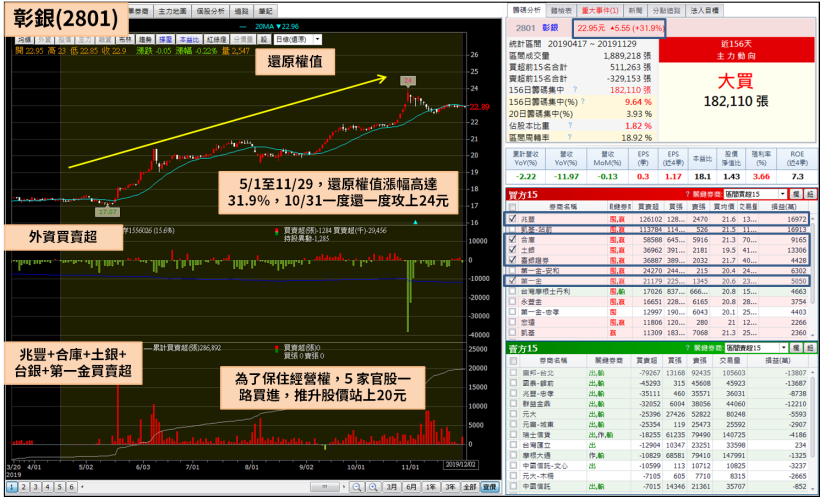Viewport: 820px width, 497px height.
Task: Open the 重大事件(1) tab
Action: coord(599,10)
